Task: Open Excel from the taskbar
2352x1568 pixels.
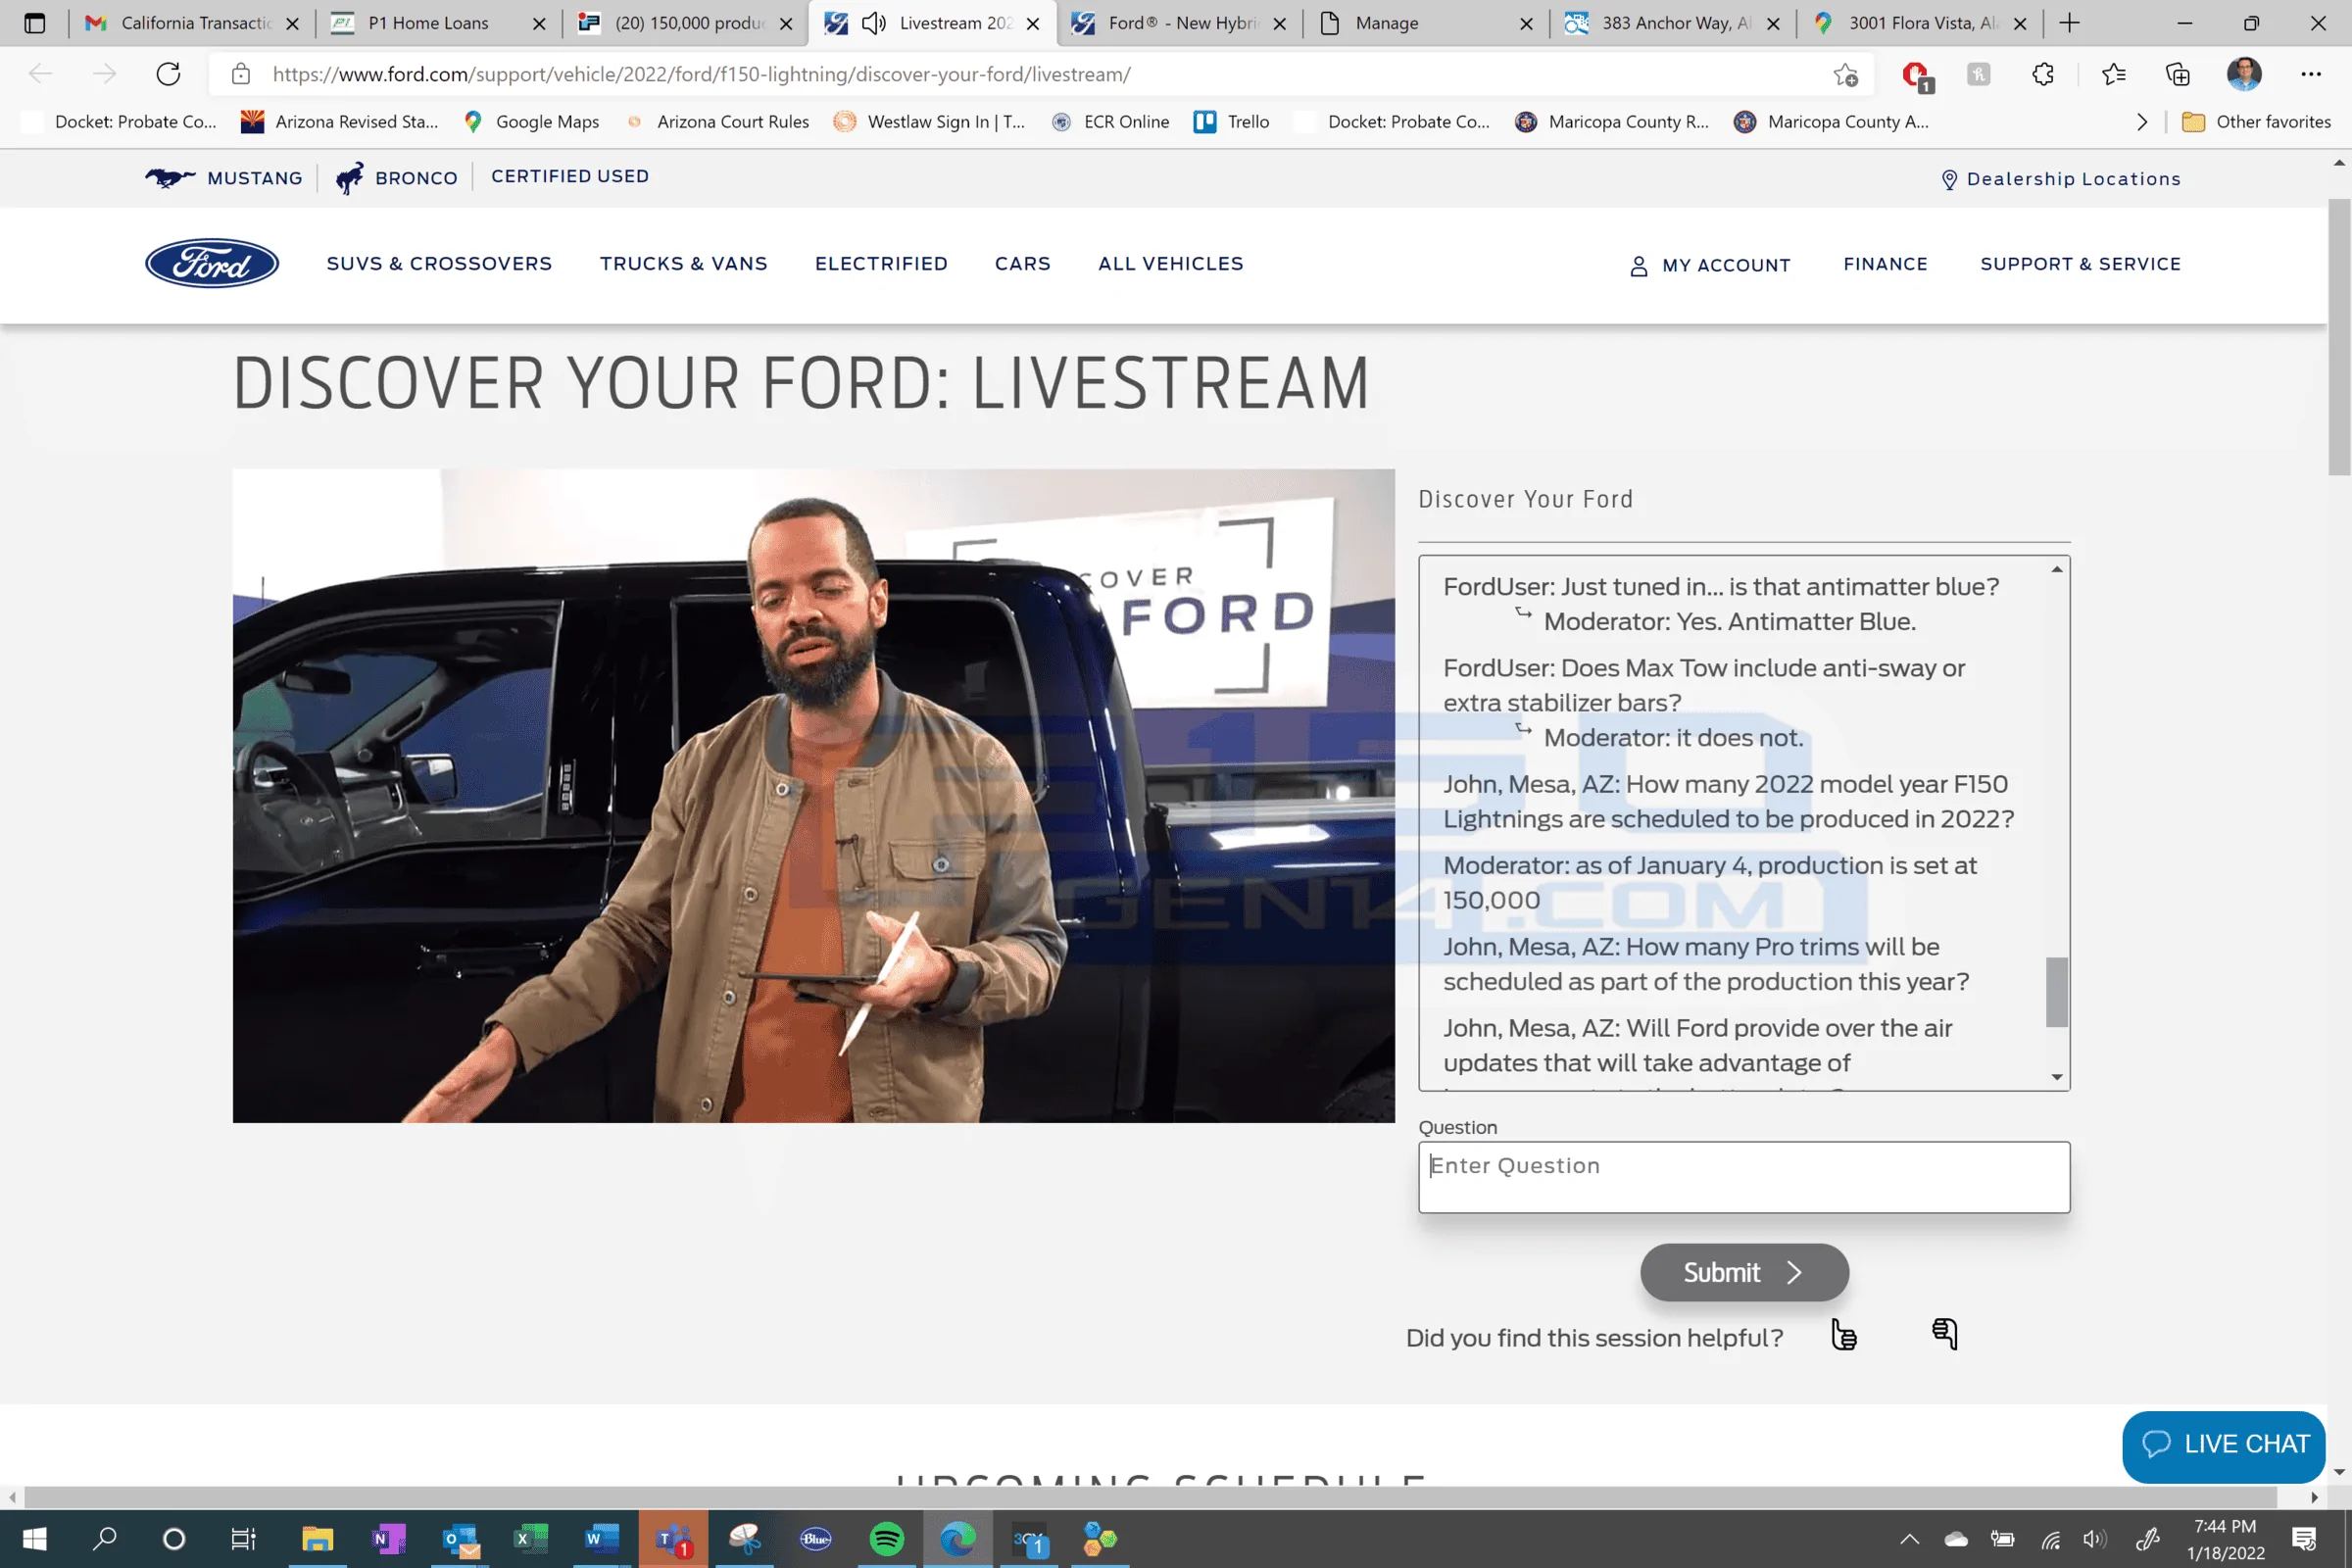Action: pyautogui.click(x=531, y=1538)
